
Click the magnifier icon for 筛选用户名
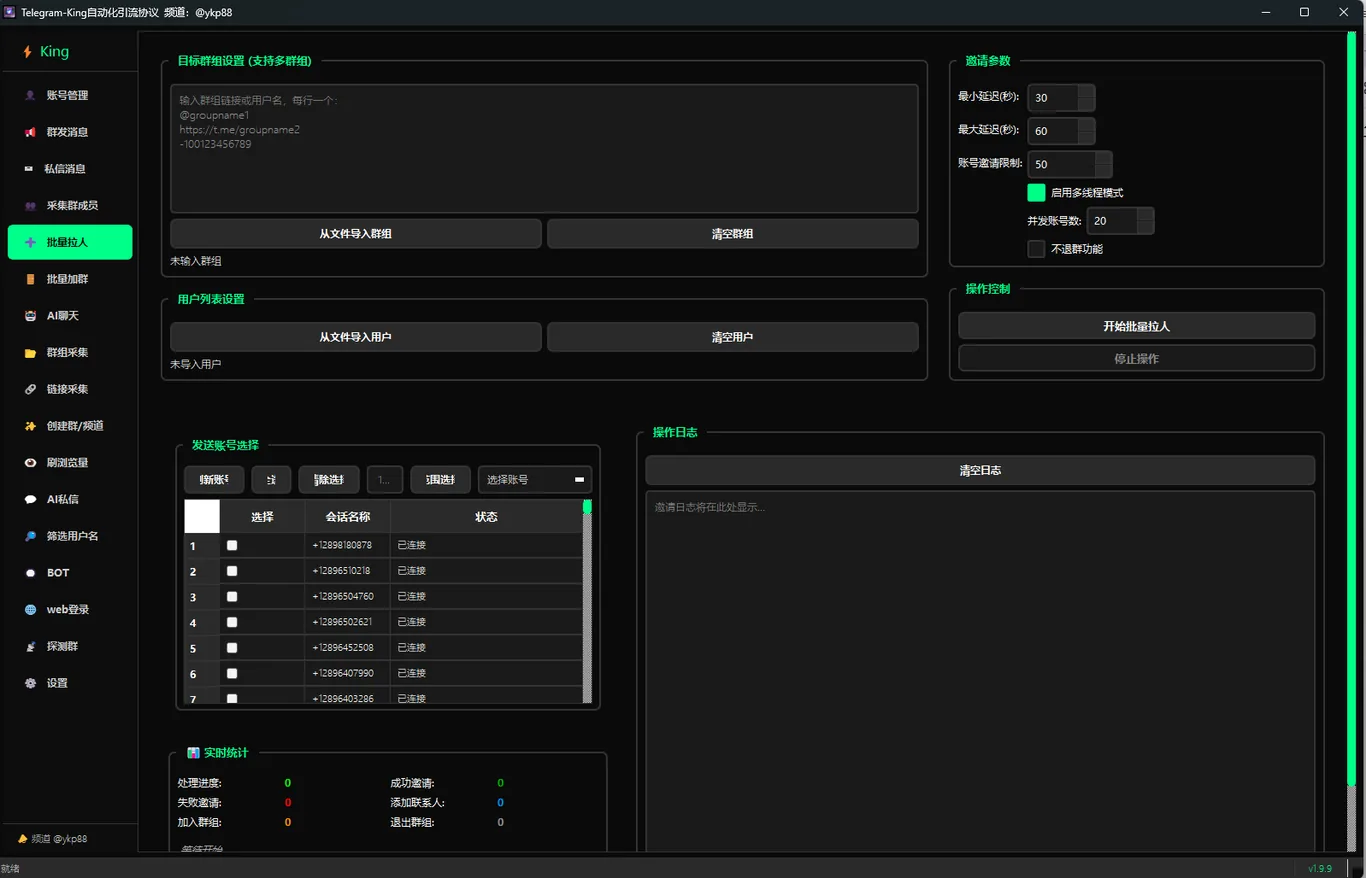pos(30,536)
